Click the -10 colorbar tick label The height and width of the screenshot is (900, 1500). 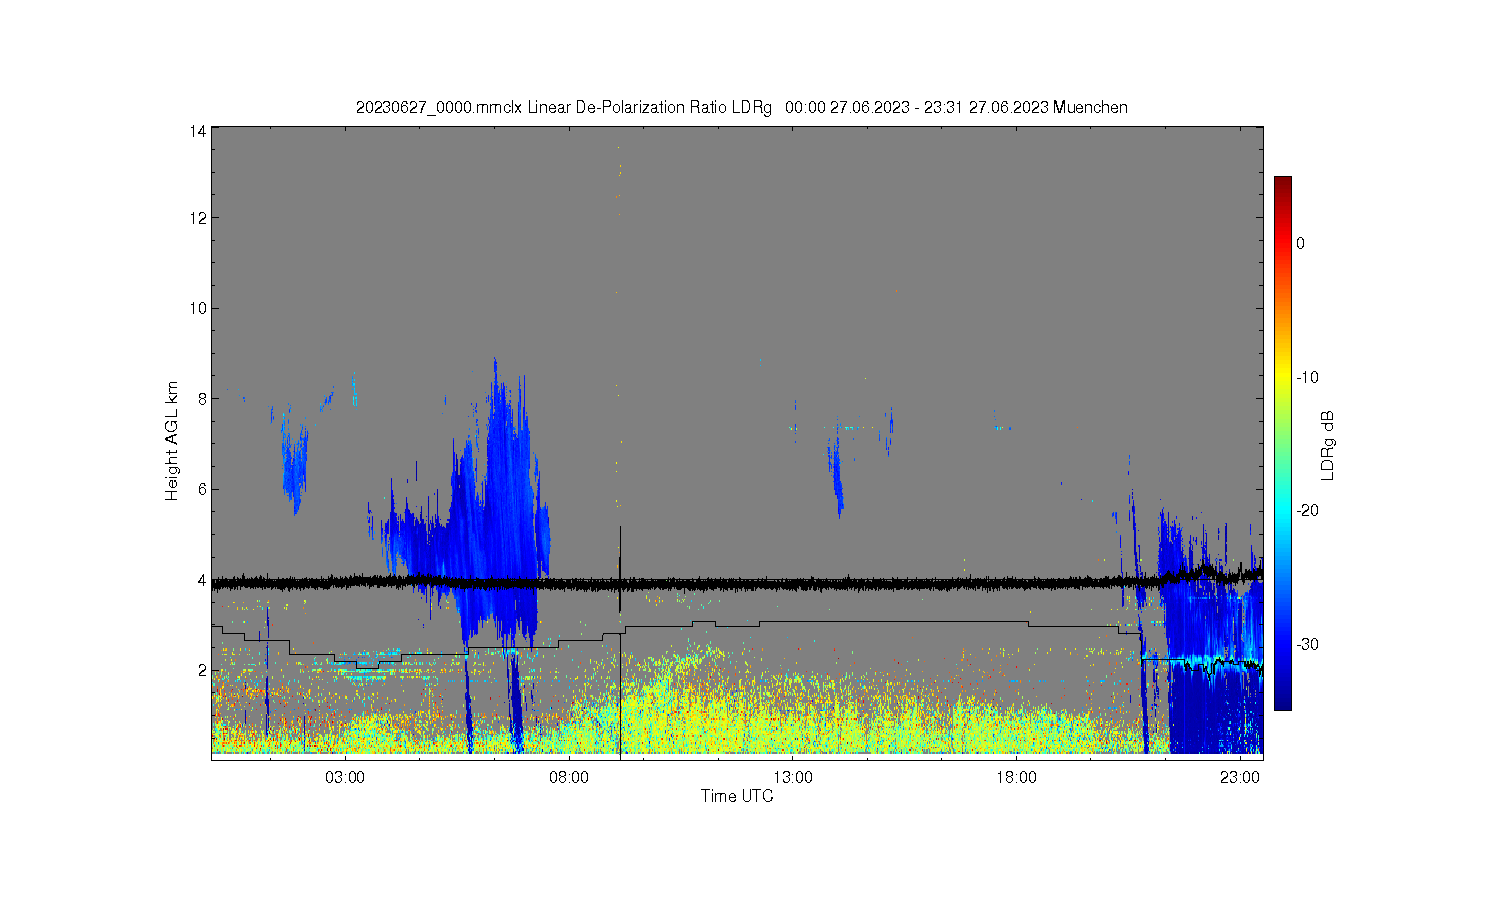[x=1307, y=377]
